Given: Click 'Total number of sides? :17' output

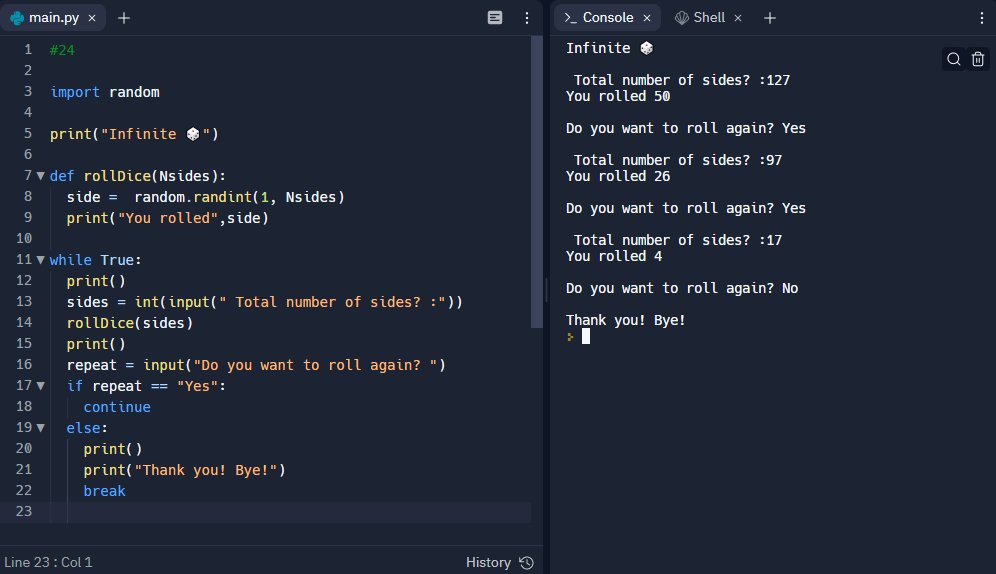Looking at the screenshot, I should coord(678,240).
